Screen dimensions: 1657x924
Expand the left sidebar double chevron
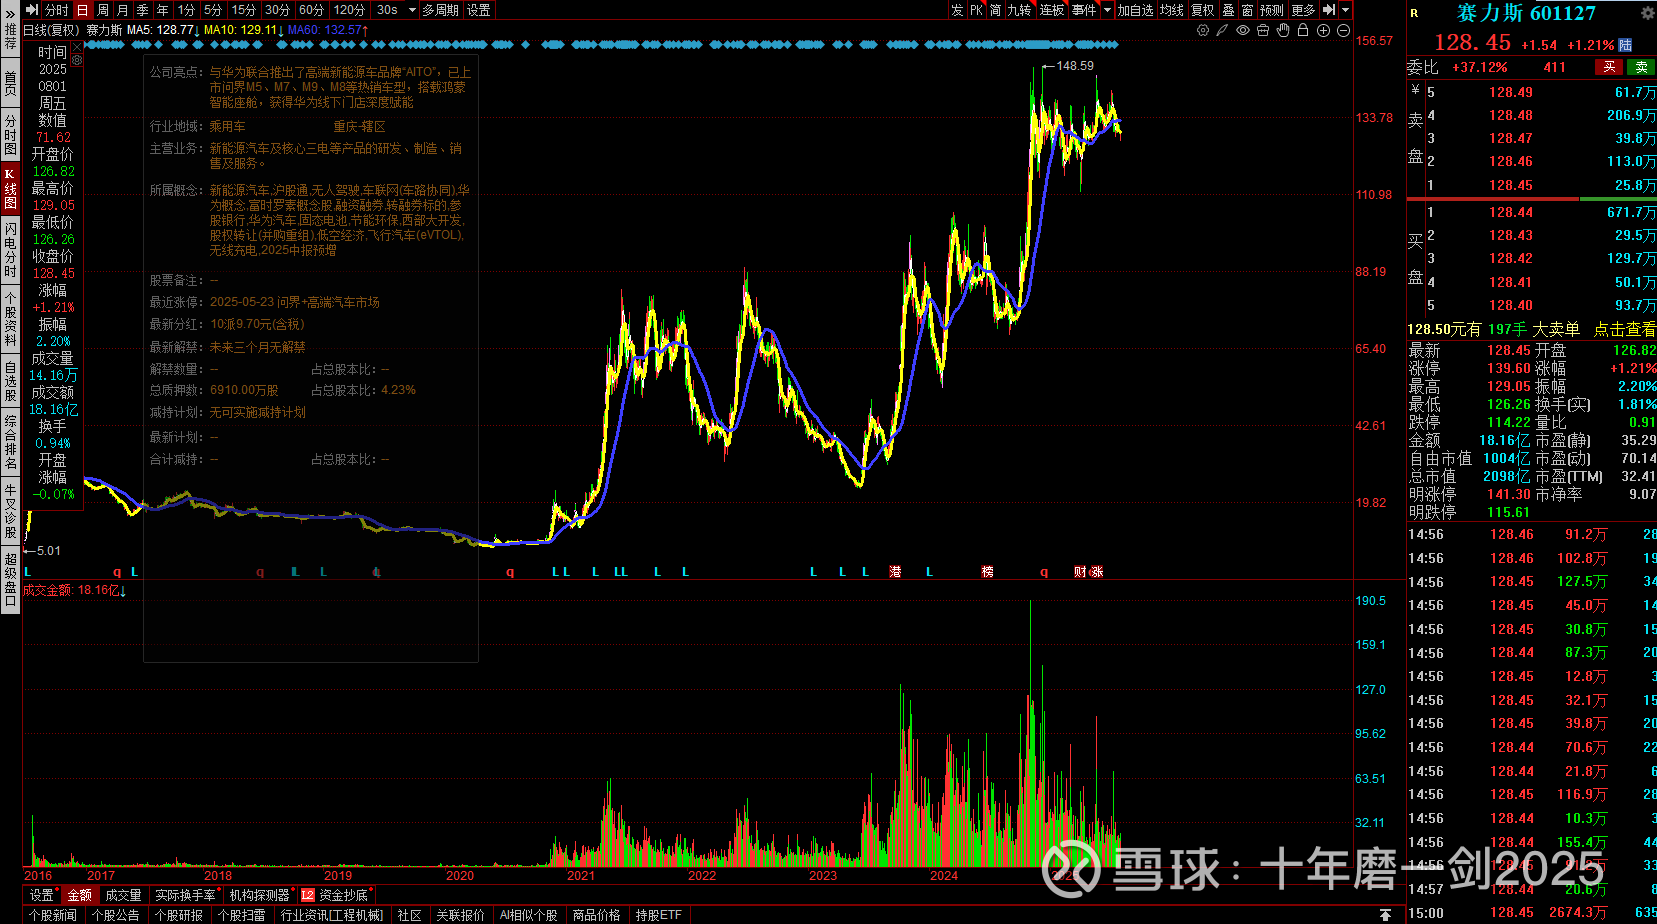[x=10, y=14]
